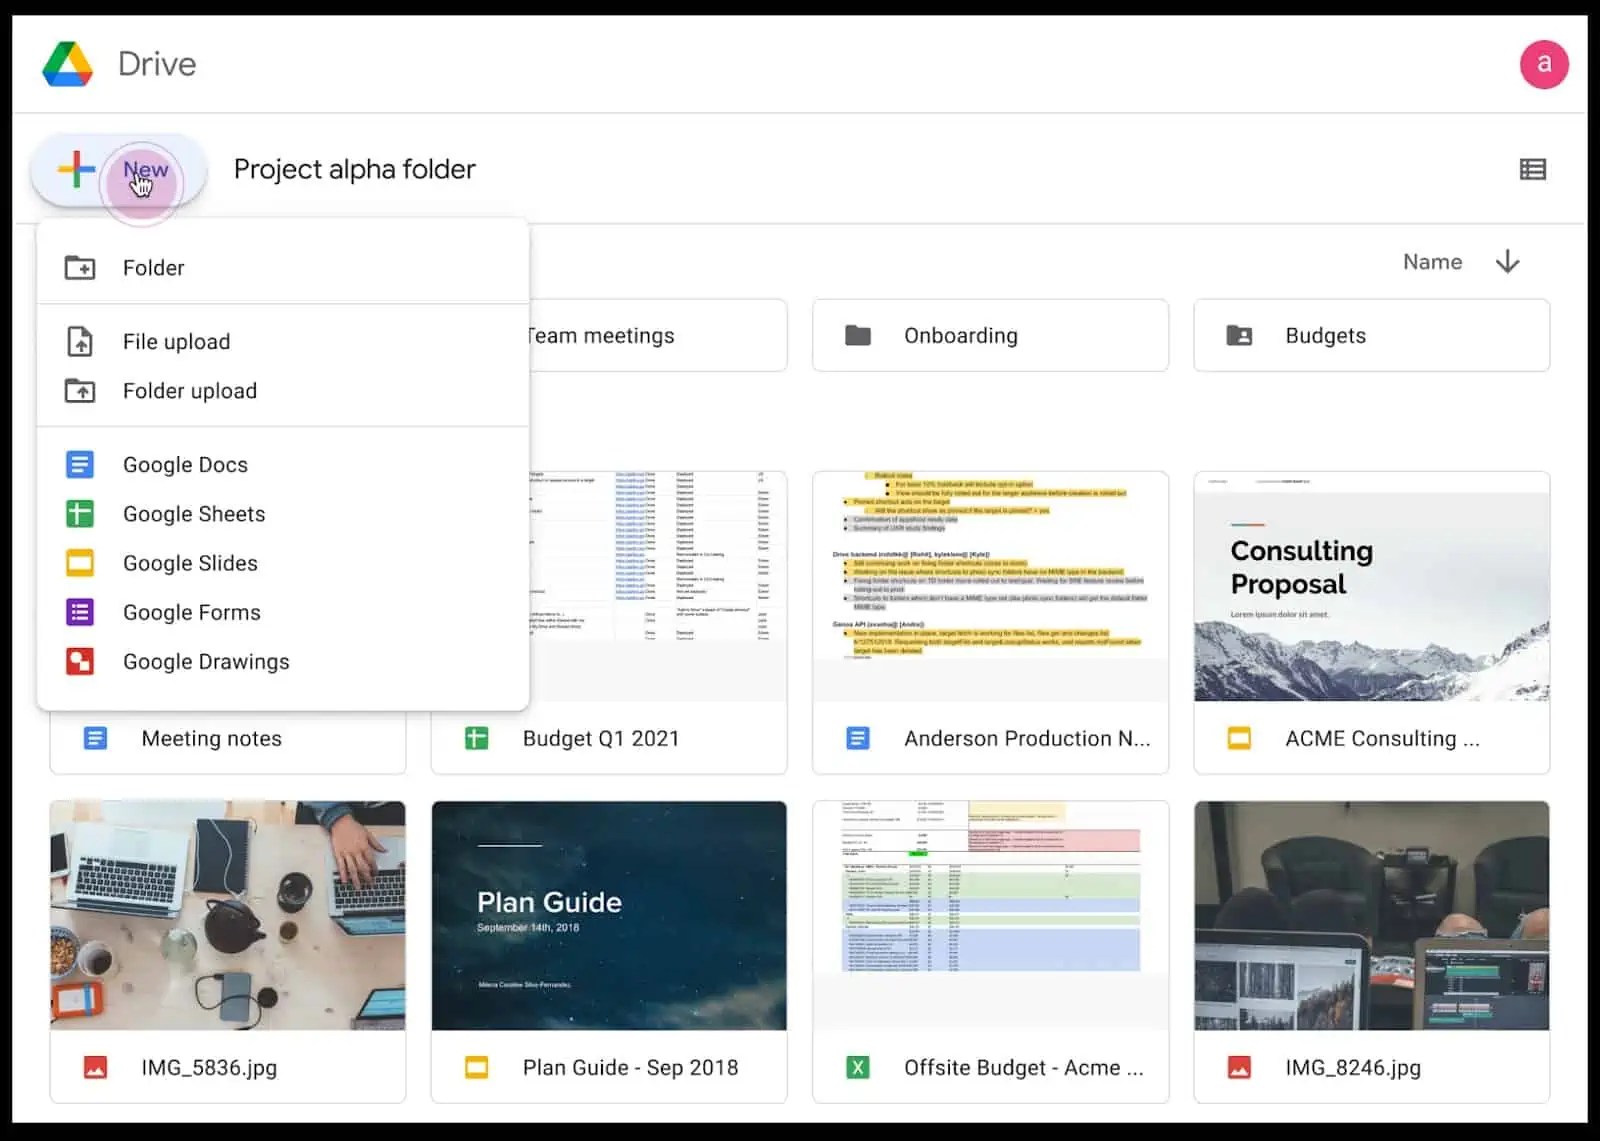Click the Docs icon beside Meeting notes

click(x=94, y=738)
